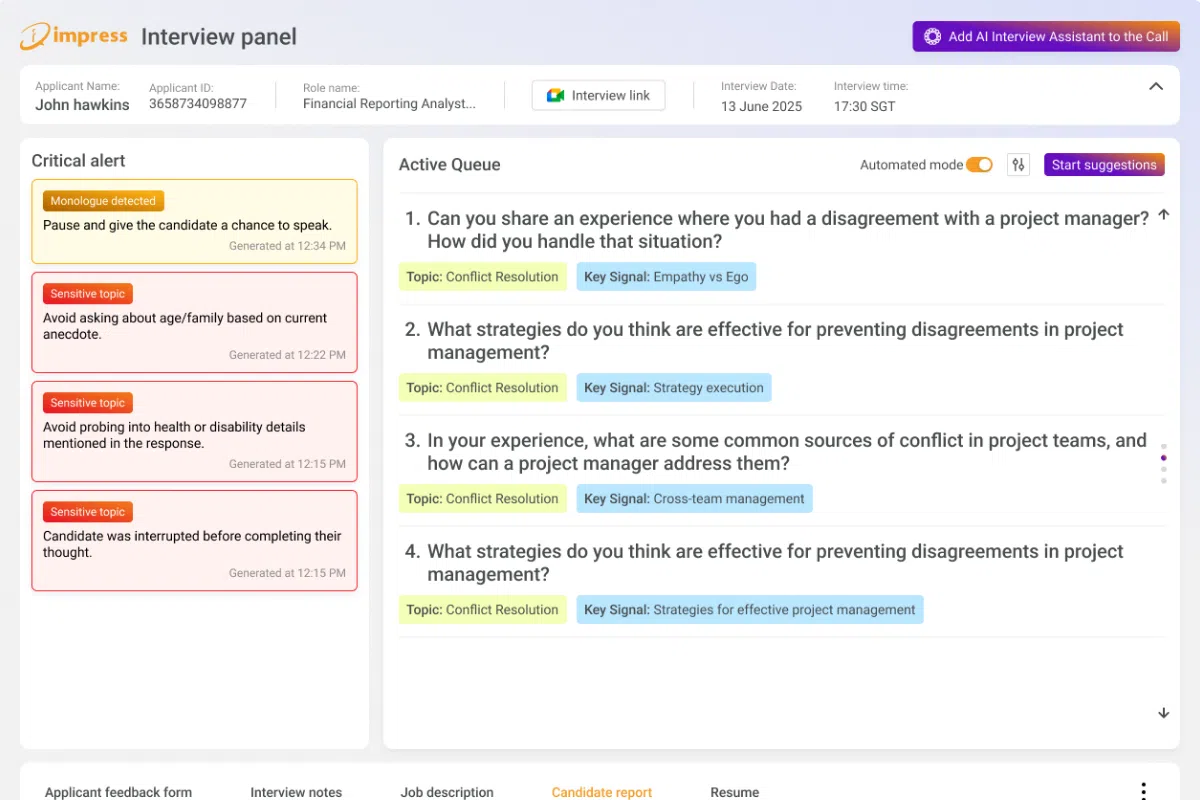1200x800 pixels.
Task: Select the highlighted purple pagination dot
Action: coord(1163,458)
